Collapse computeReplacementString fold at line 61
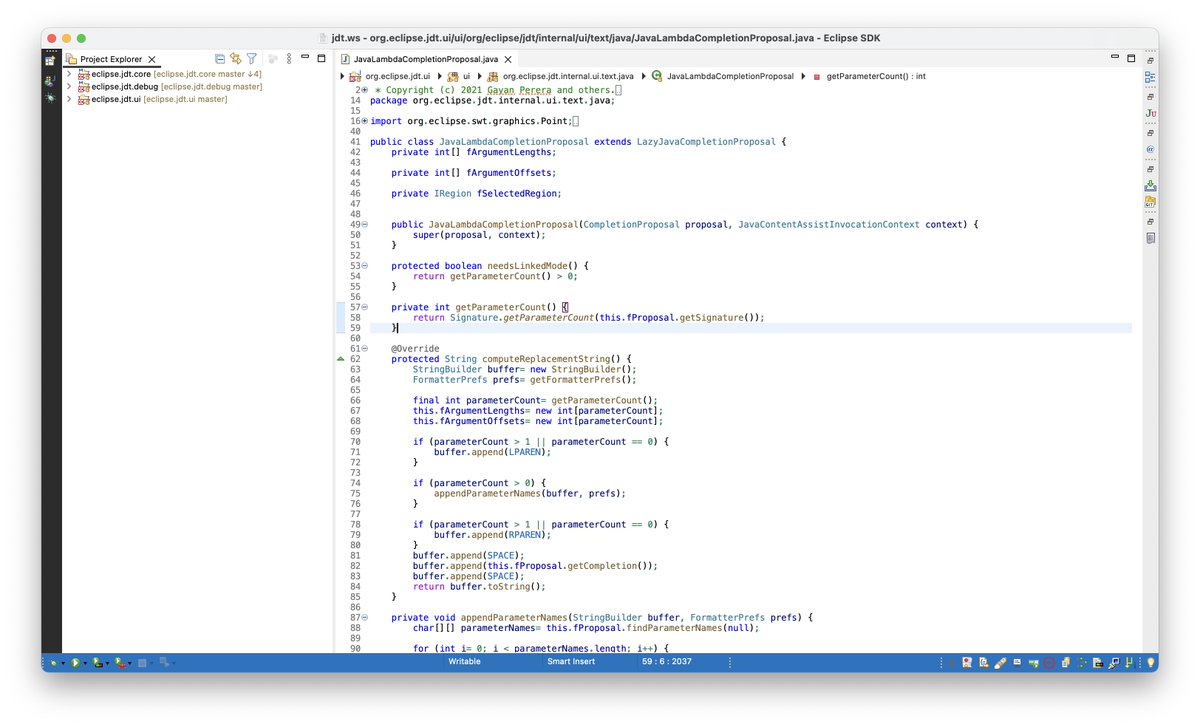This screenshot has width=1200, height=727. [365, 349]
